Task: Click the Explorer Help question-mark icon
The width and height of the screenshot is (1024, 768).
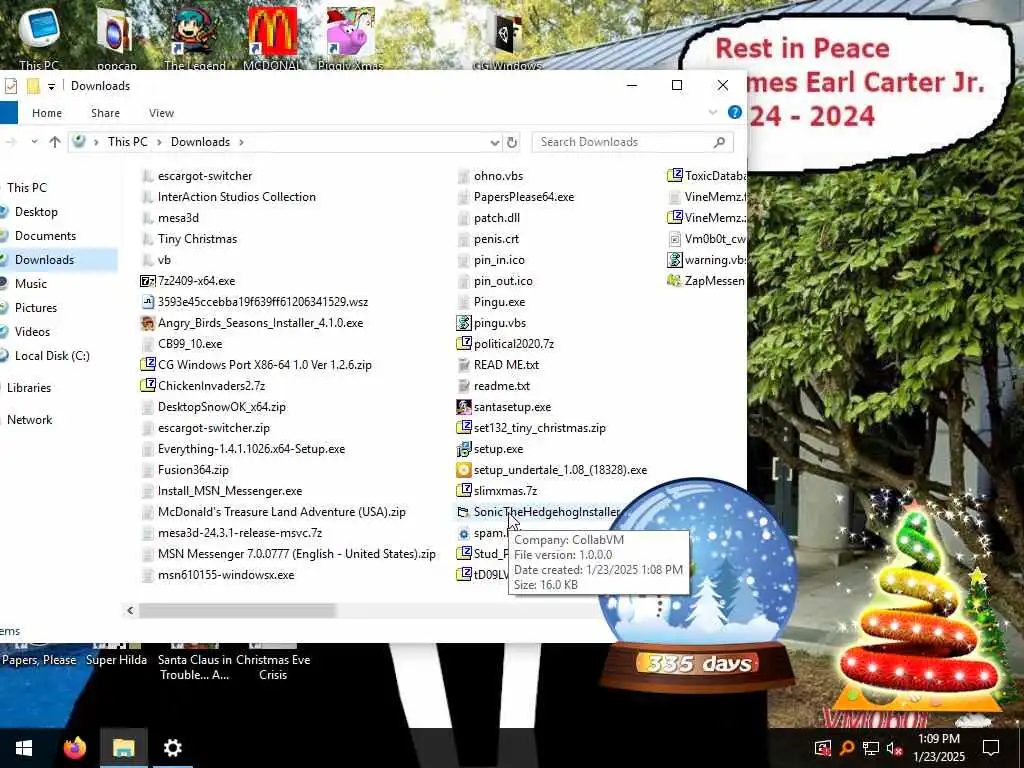Action: point(735,112)
